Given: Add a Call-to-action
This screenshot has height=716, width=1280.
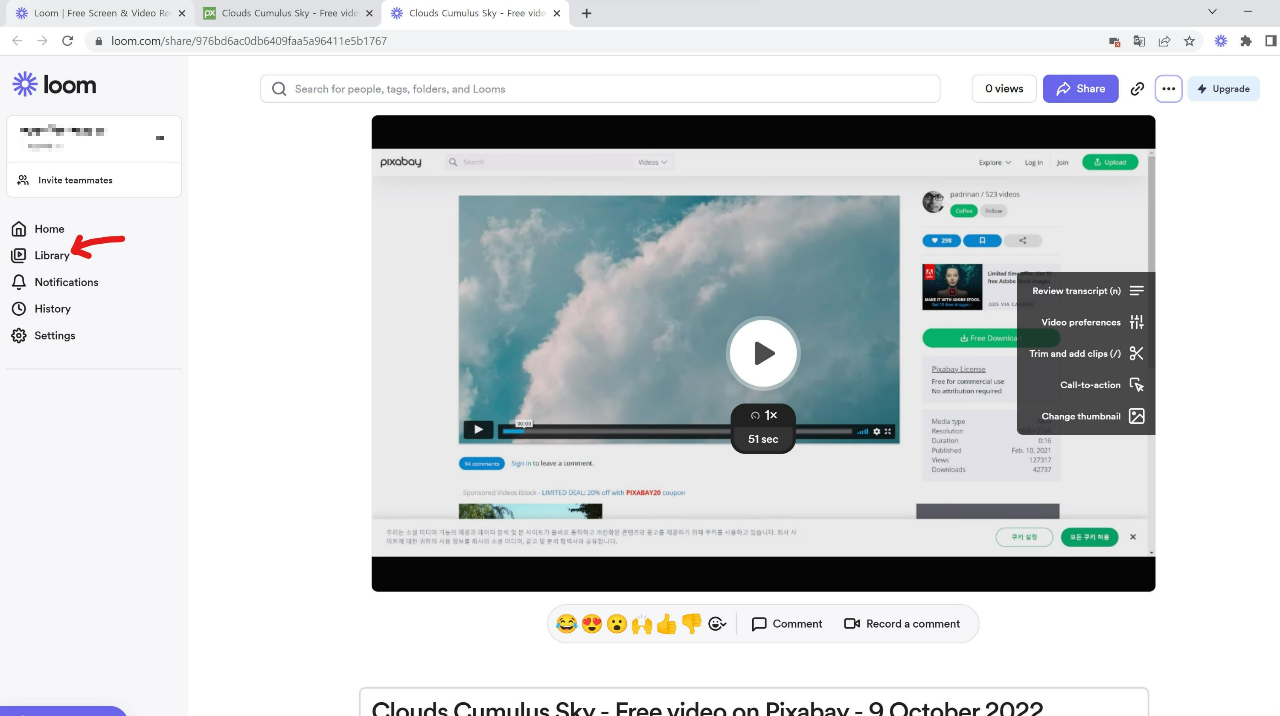Looking at the screenshot, I should (x=1101, y=385).
